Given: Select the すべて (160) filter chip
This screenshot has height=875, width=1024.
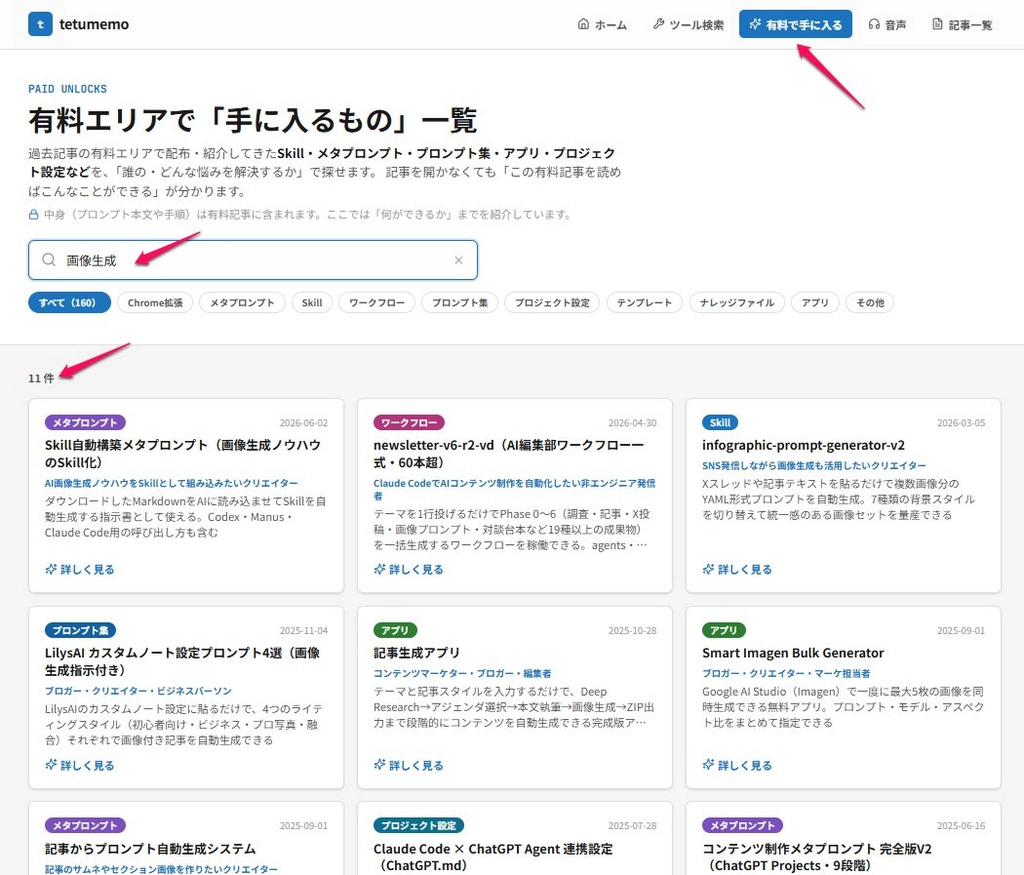Looking at the screenshot, I should 69,302.
